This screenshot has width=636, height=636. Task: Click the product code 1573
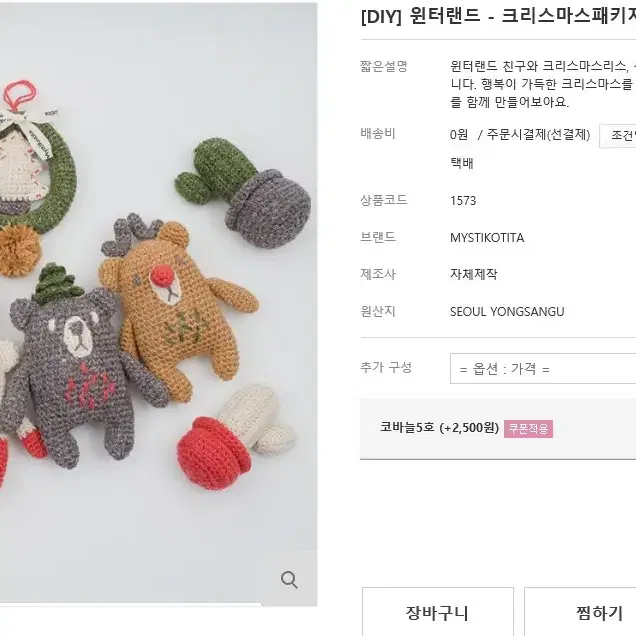pos(463,200)
